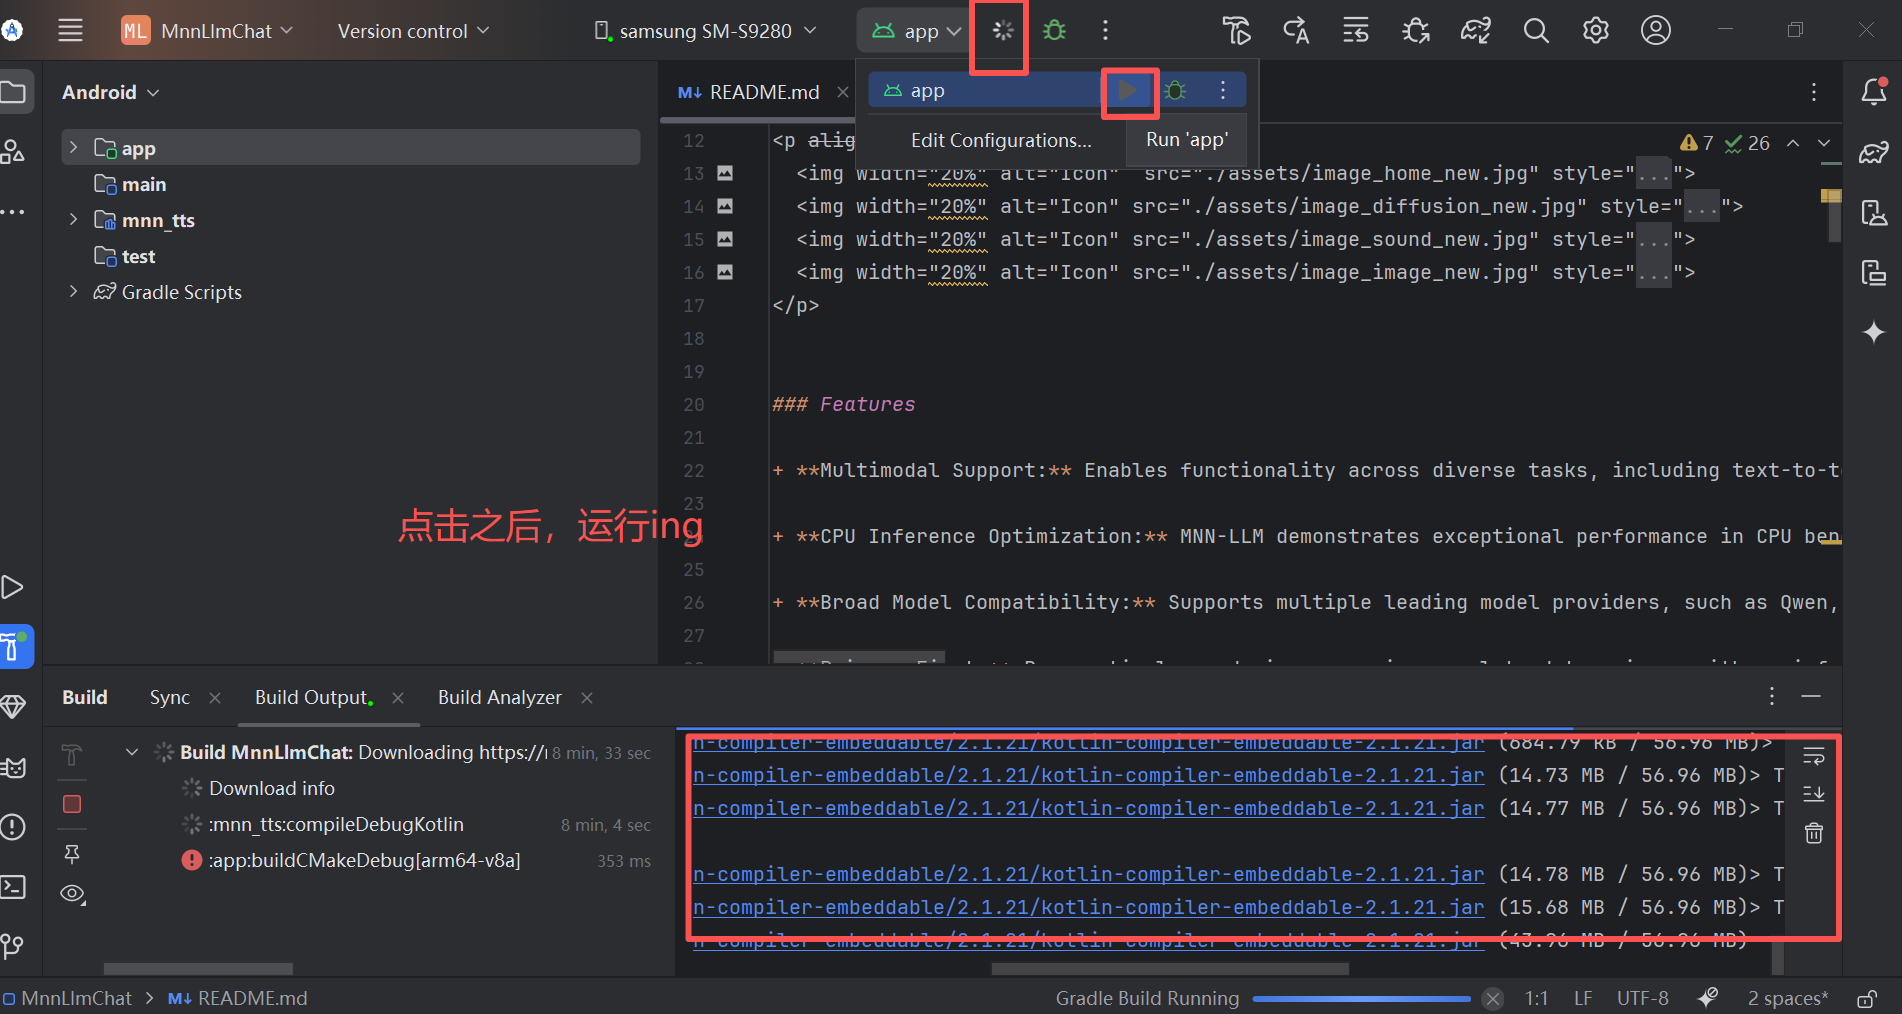Open the user account profile icon
Image resolution: width=1902 pixels, height=1014 pixels.
pos(1656,30)
